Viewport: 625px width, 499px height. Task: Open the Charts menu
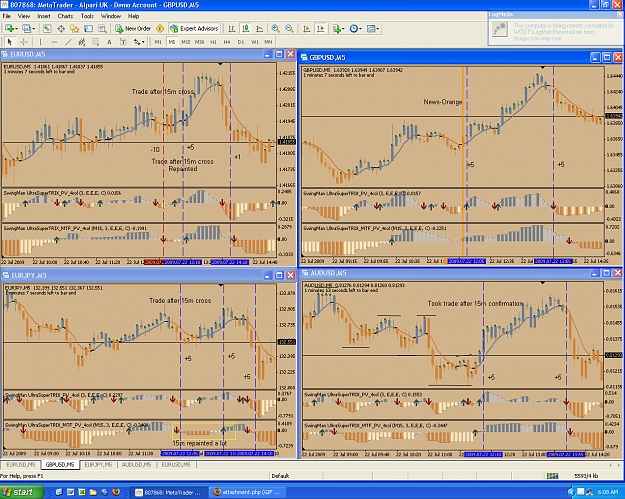pyautogui.click(x=65, y=16)
